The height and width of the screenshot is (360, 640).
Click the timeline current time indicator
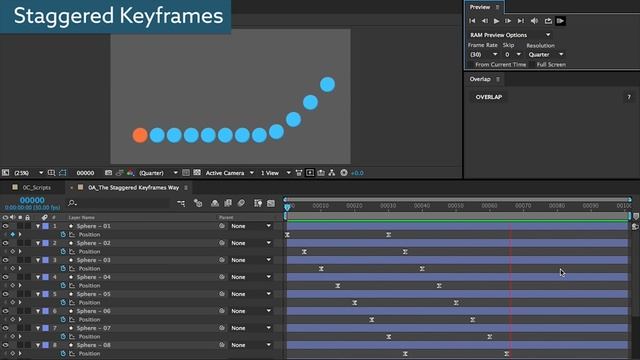pos(287,207)
